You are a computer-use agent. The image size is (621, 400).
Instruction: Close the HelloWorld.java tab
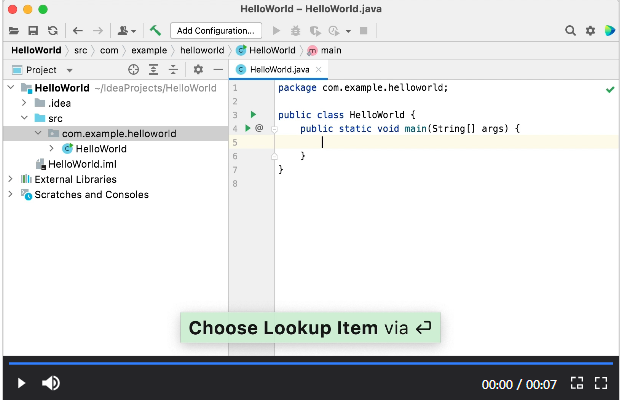(x=318, y=70)
